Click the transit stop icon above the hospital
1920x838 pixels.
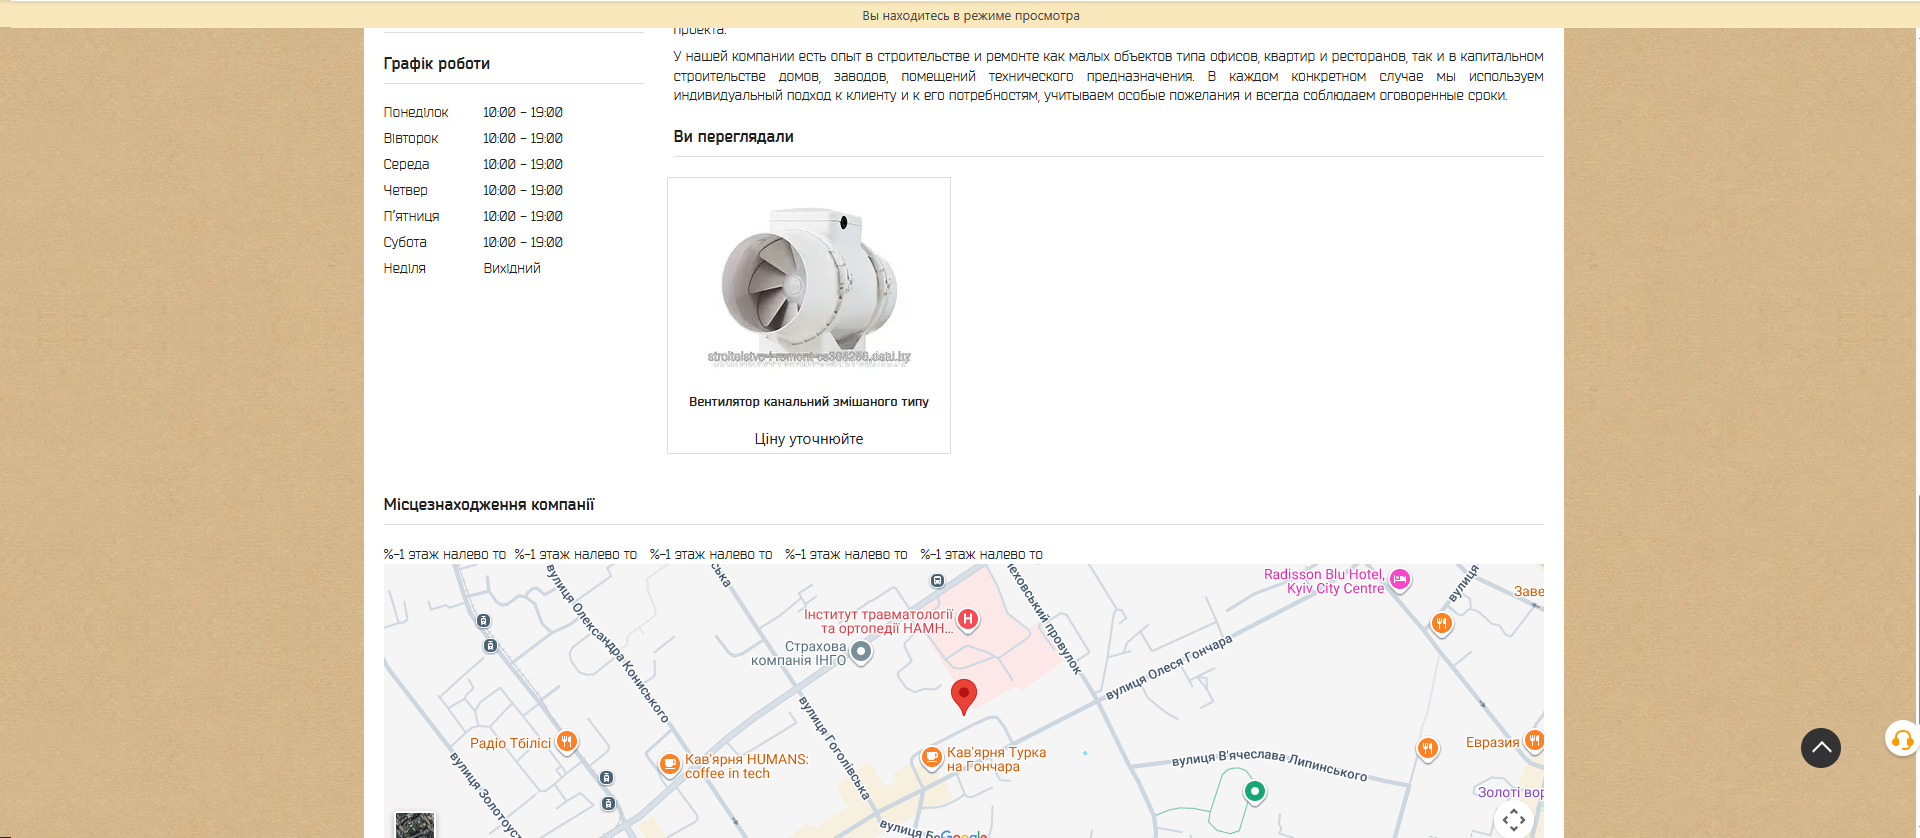click(937, 580)
